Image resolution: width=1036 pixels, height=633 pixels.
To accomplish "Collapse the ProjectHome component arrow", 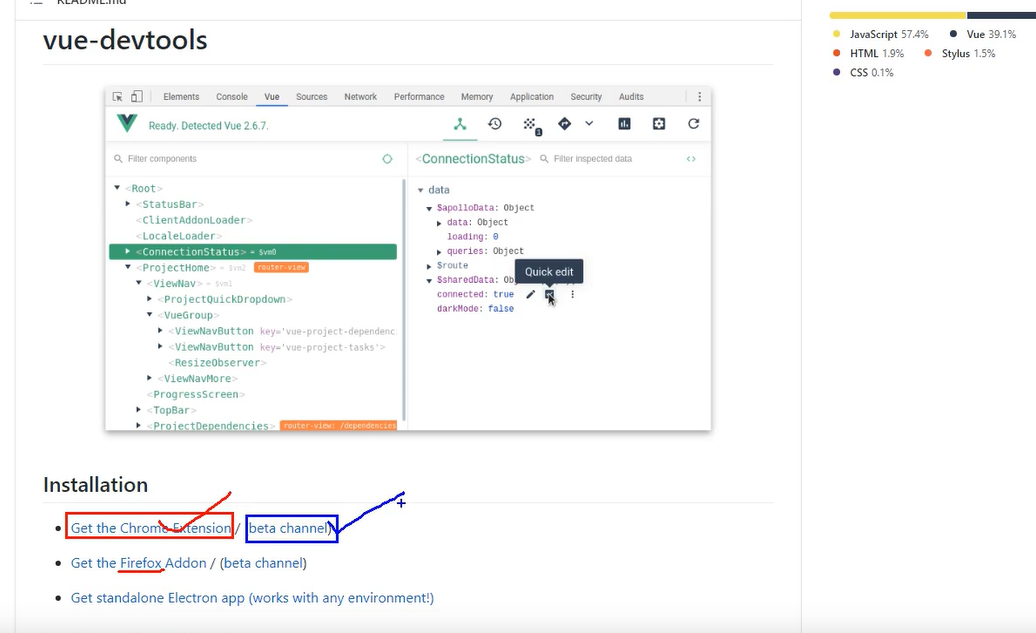I will click(128, 268).
